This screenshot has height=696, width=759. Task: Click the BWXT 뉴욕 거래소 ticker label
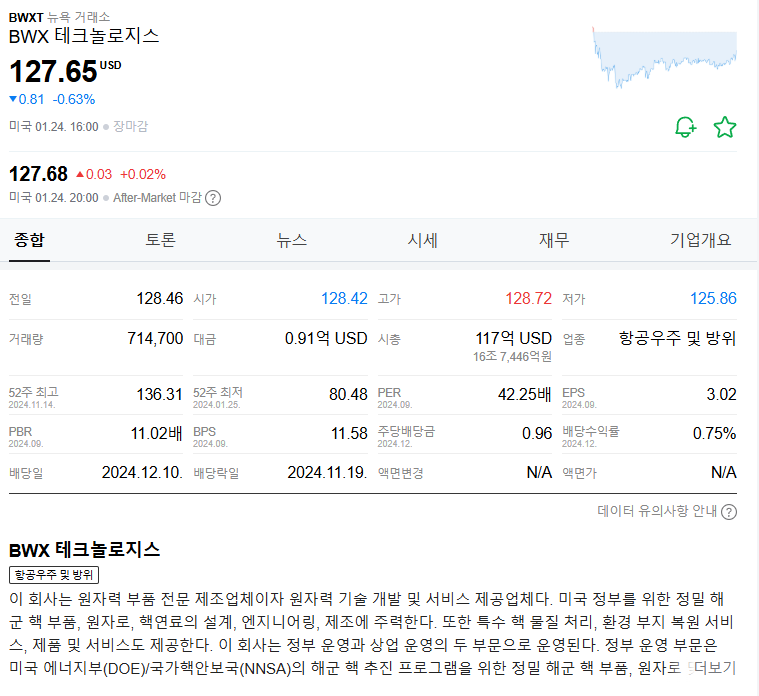tap(60, 17)
